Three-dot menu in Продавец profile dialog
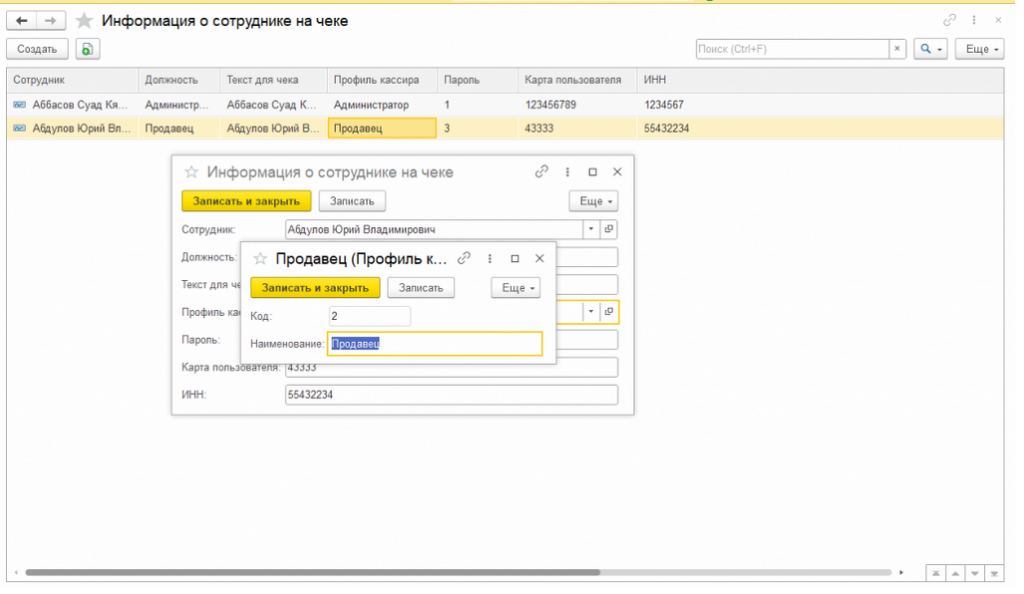 click(x=490, y=259)
